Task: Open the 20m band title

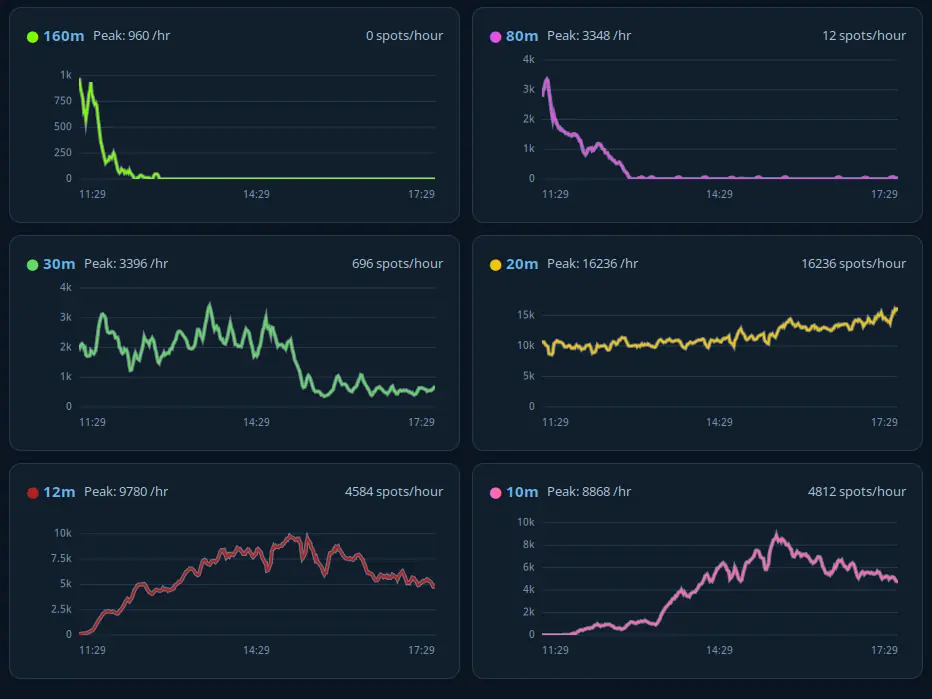Action: 522,264
